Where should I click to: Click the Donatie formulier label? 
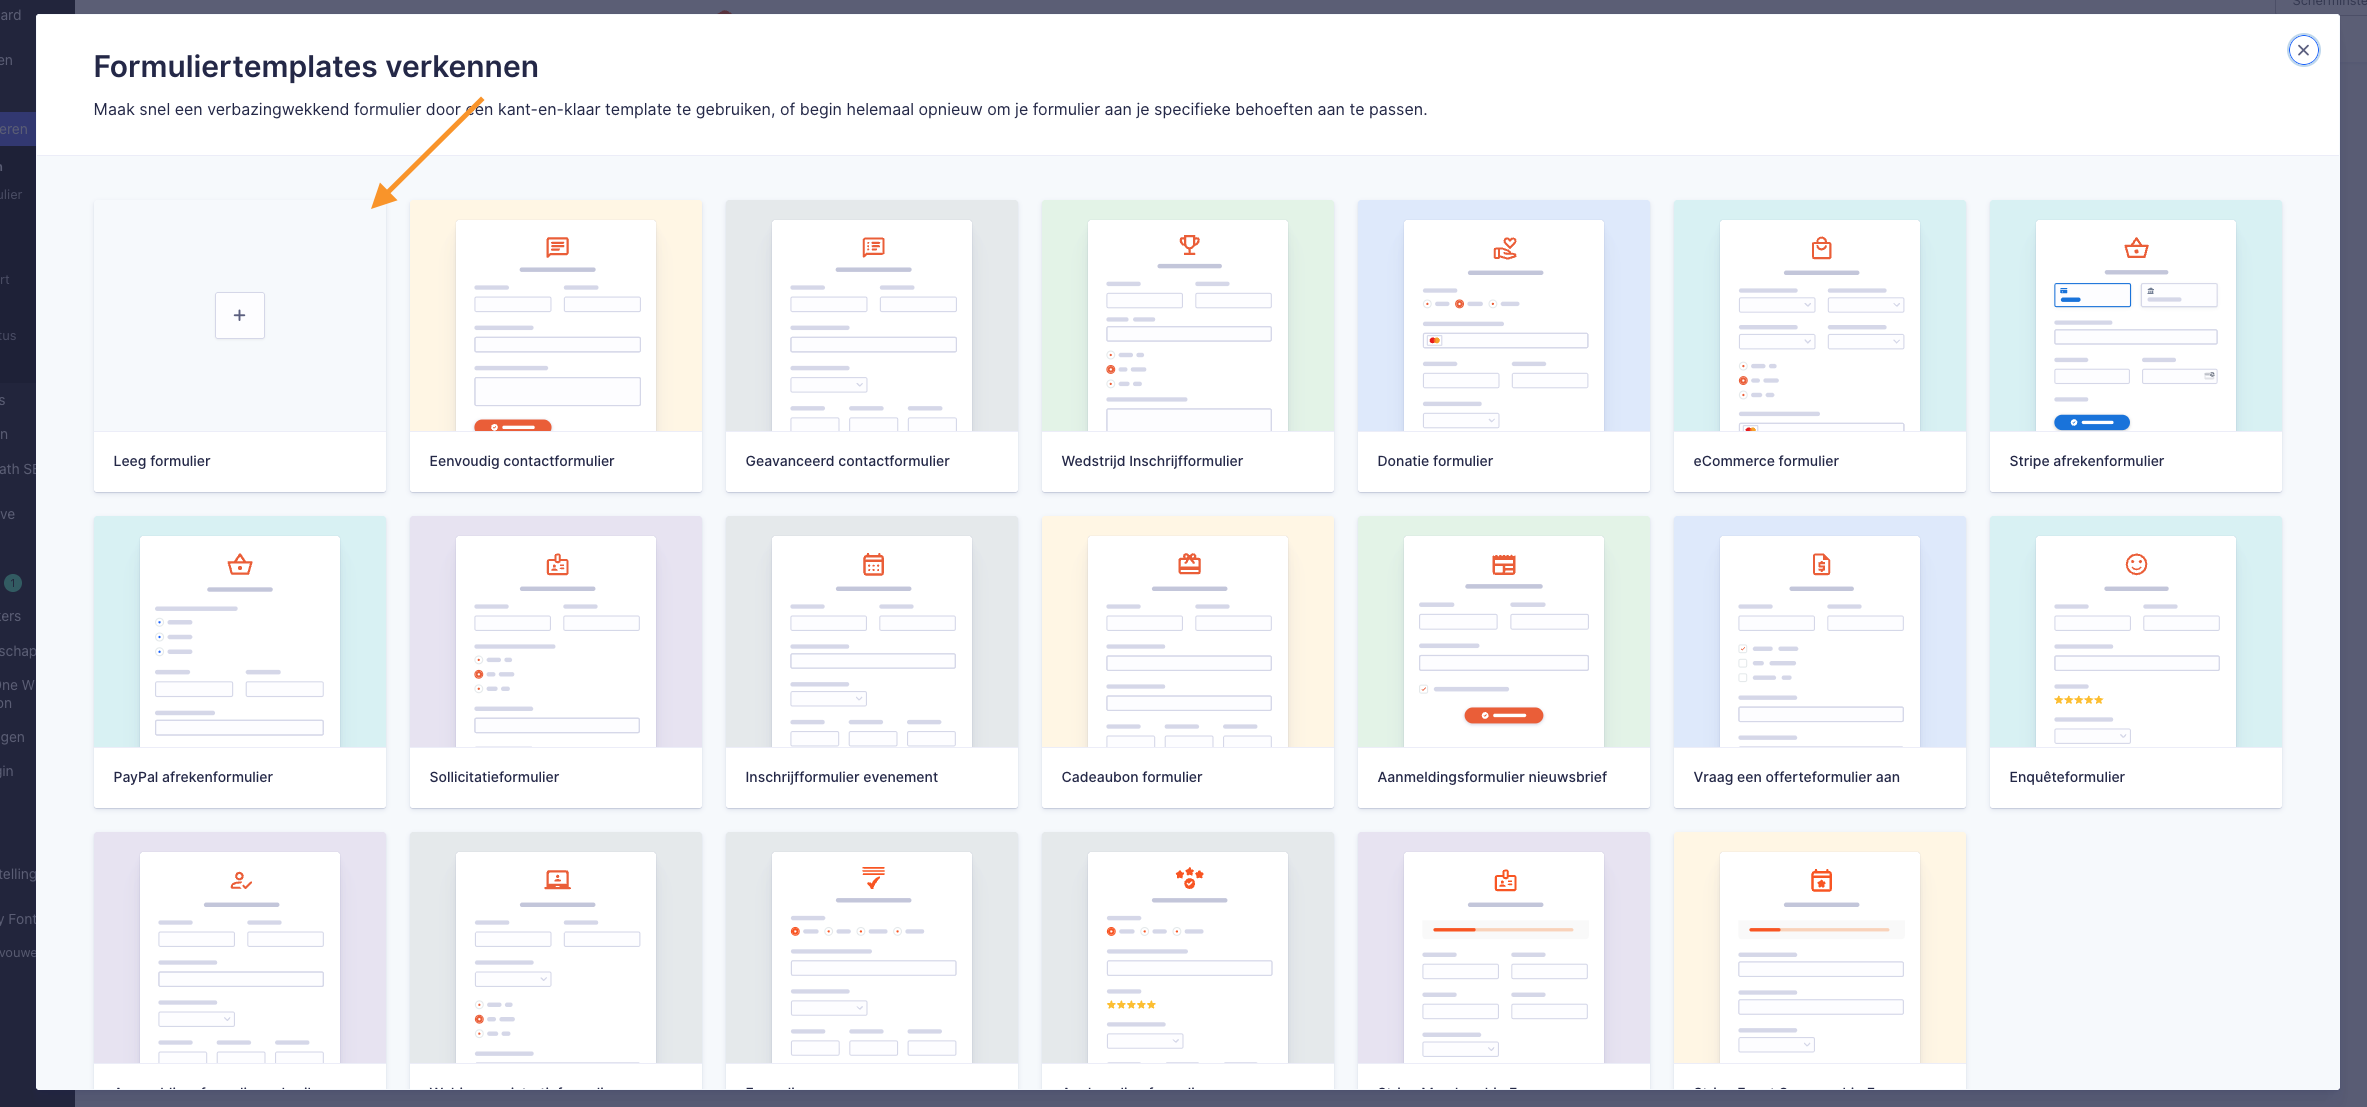coord(1434,461)
